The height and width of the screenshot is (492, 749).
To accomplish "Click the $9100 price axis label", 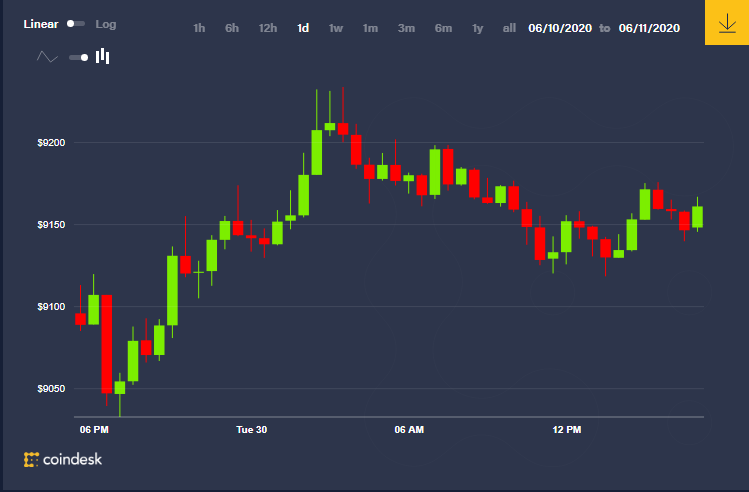I will 51,307.
